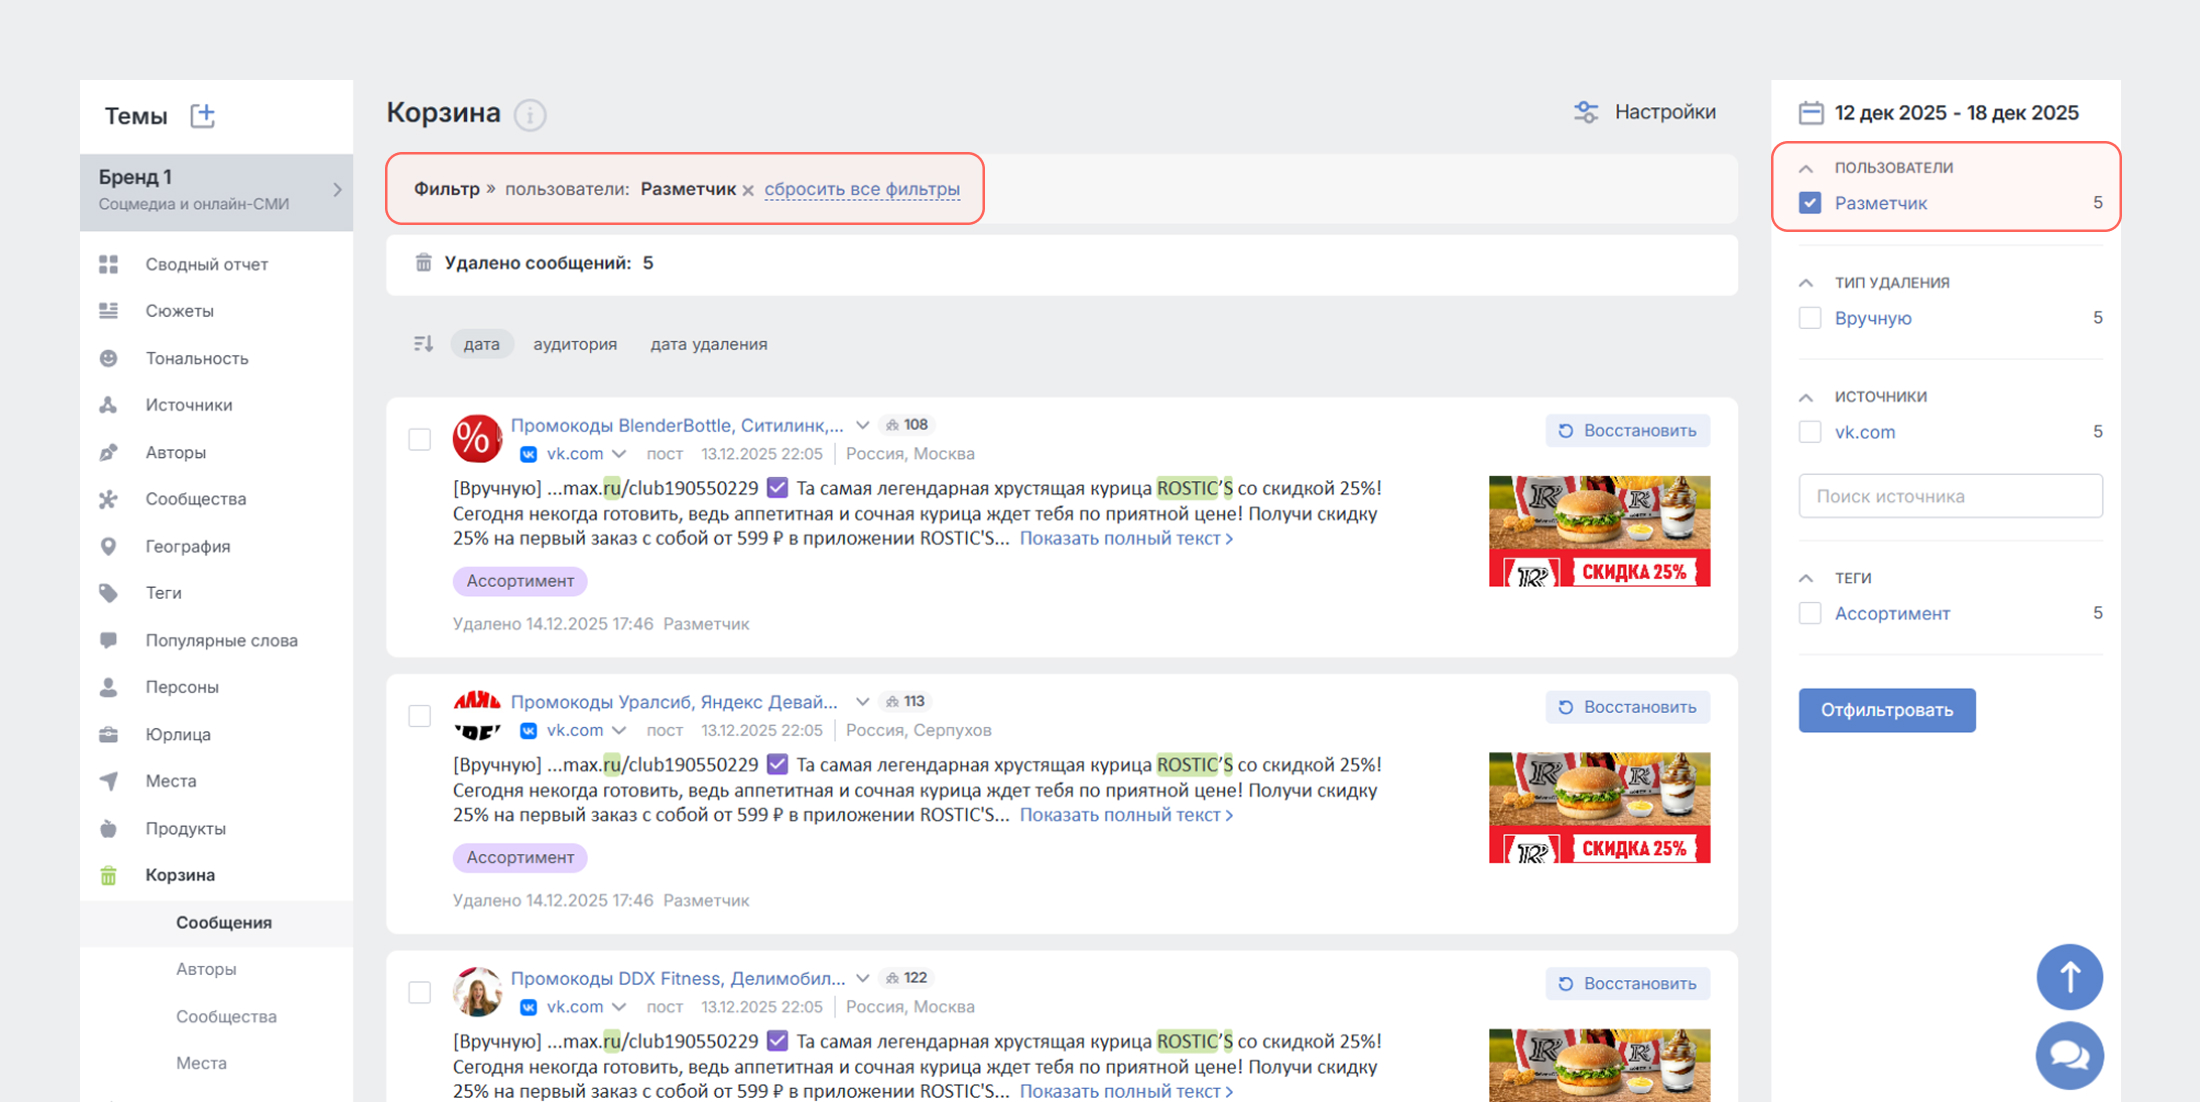Enable the Вручную deletion type filter
2200x1102 pixels.
tap(1810, 317)
